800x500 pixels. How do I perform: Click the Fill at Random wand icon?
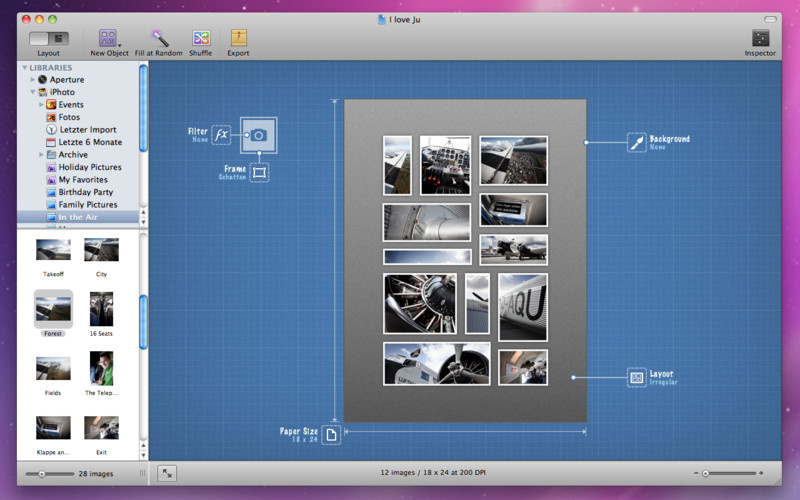tap(160, 38)
